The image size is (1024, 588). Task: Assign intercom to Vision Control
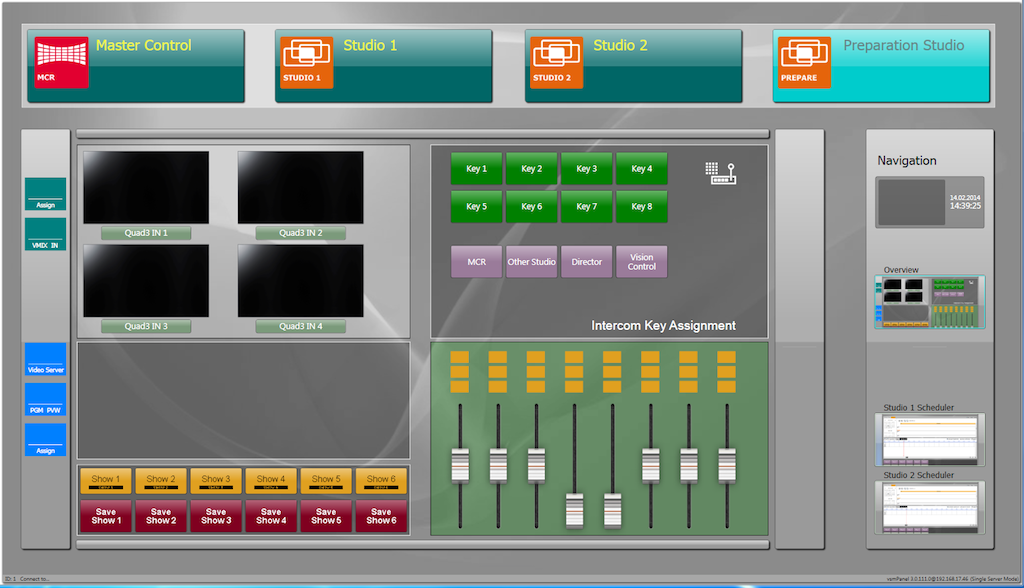[x=641, y=262]
